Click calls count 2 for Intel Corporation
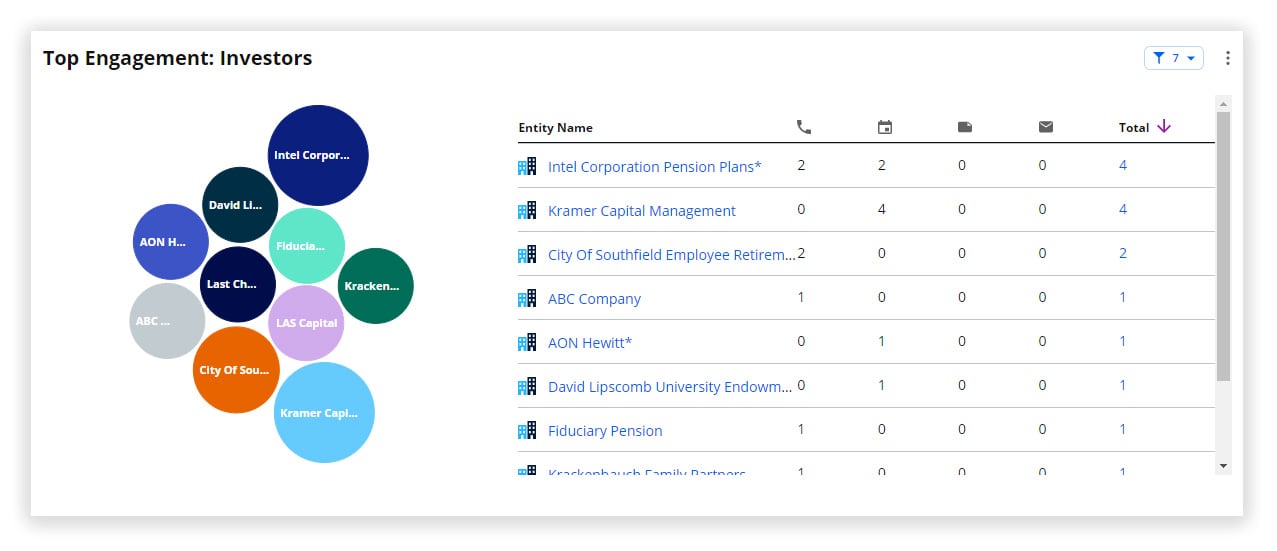The image size is (1277, 551). [x=801, y=165]
